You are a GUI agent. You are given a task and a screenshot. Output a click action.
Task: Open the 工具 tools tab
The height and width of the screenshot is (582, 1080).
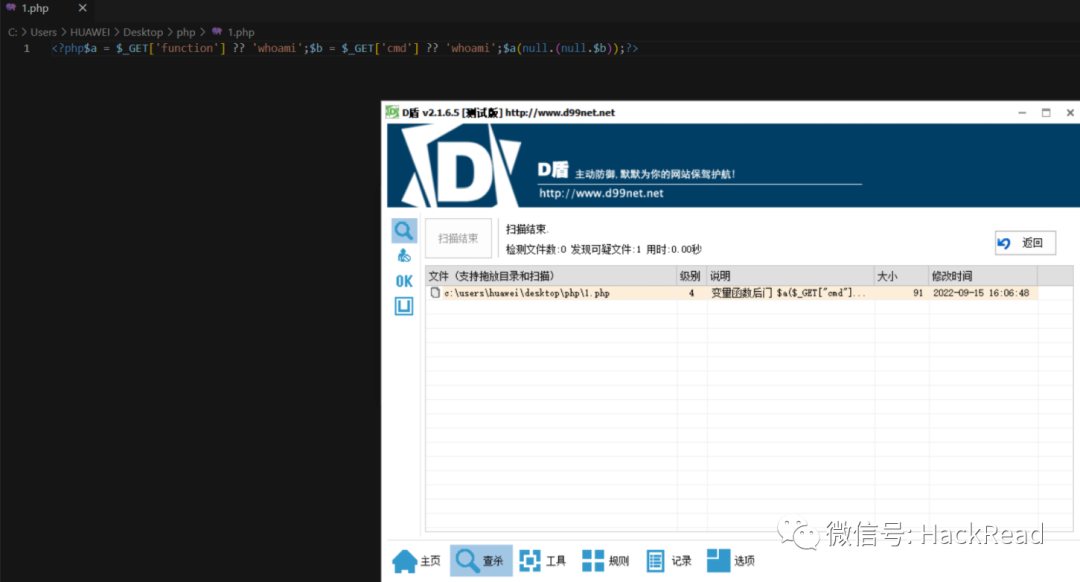click(x=543, y=561)
